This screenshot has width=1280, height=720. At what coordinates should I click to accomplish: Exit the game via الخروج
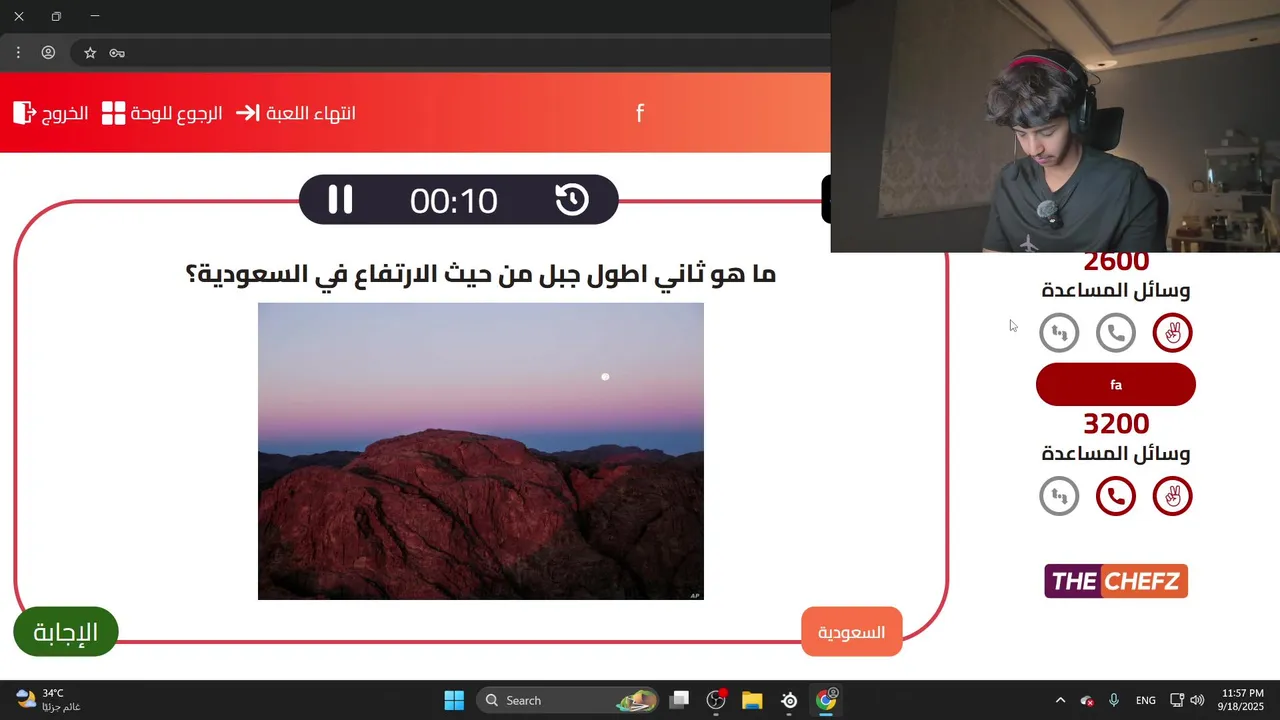[x=51, y=113]
